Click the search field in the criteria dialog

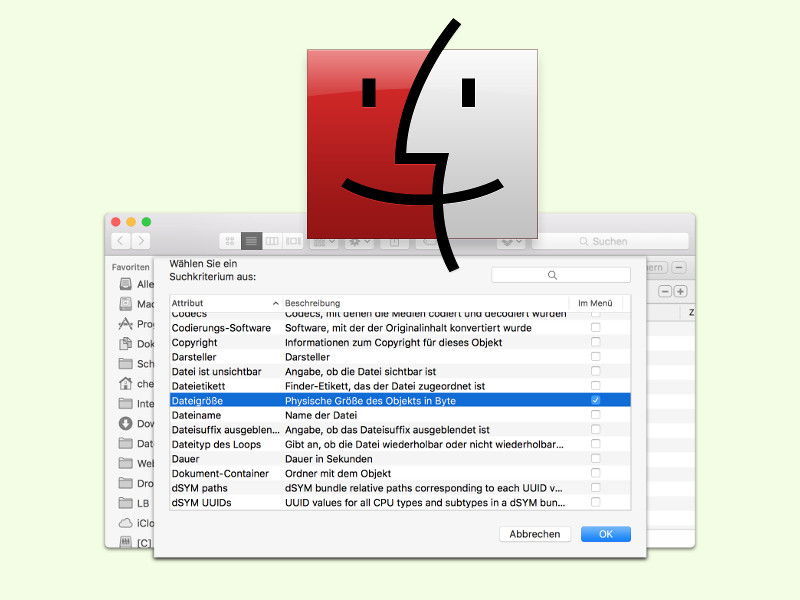click(x=561, y=275)
